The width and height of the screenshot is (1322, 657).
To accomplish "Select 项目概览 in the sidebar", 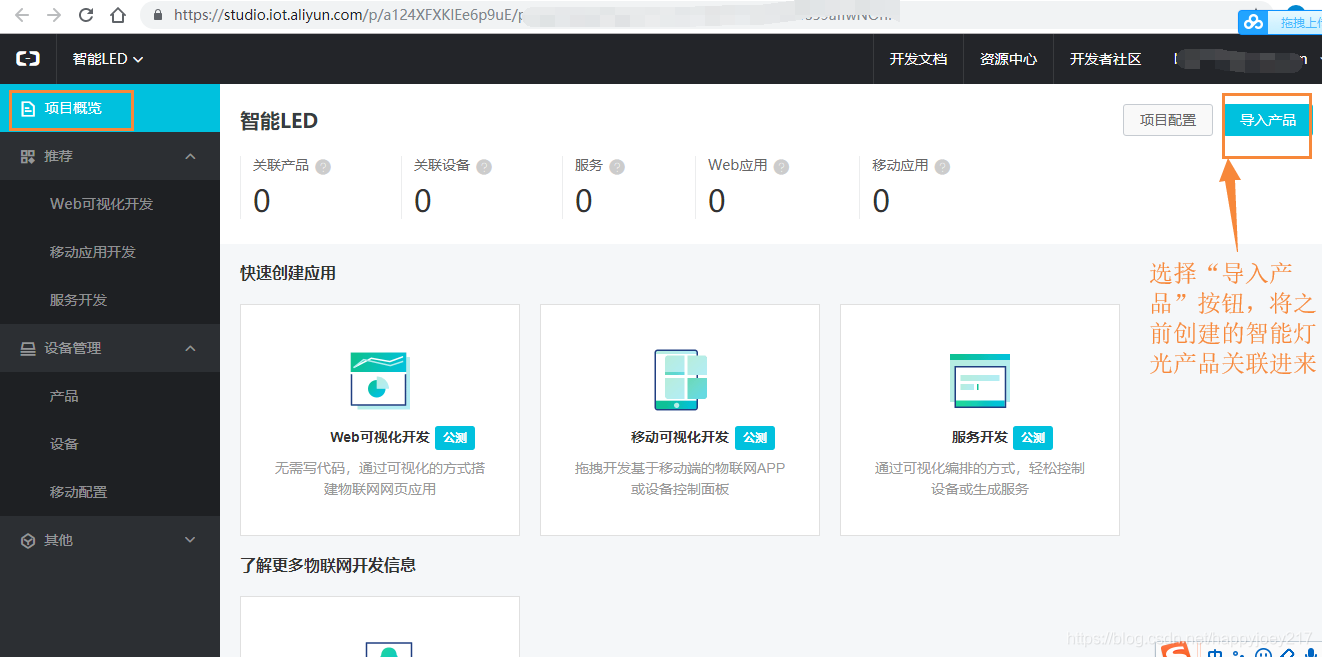I will pyautogui.click(x=110, y=108).
